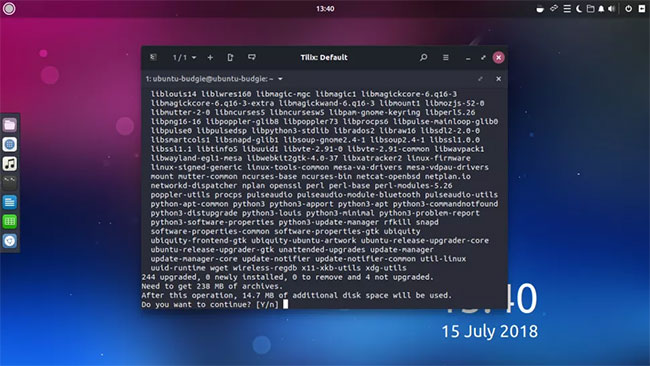Open the Budgie menu in top-left corner

tap(9, 9)
